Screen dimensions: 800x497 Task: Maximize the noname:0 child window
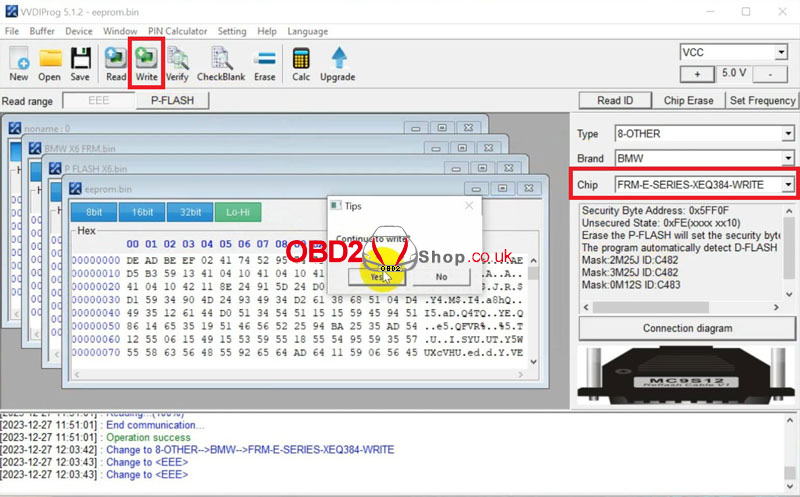tap(442, 128)
